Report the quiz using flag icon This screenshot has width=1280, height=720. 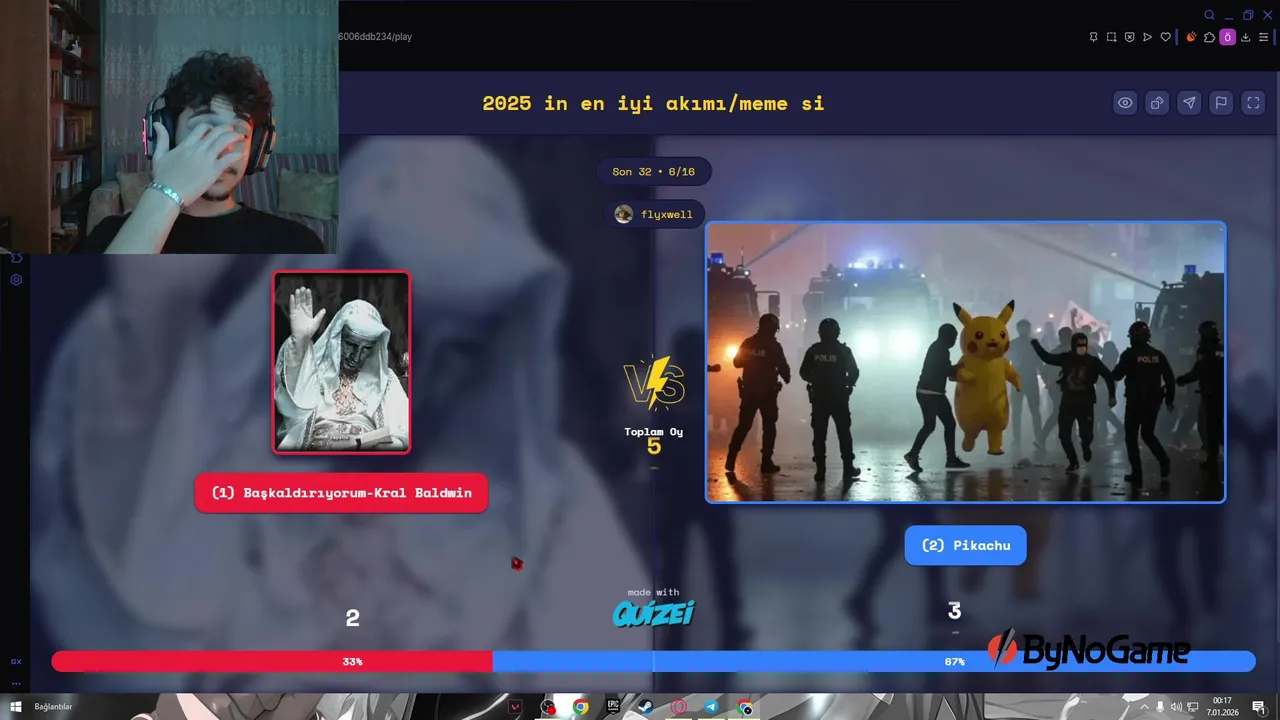(1221, 102)
